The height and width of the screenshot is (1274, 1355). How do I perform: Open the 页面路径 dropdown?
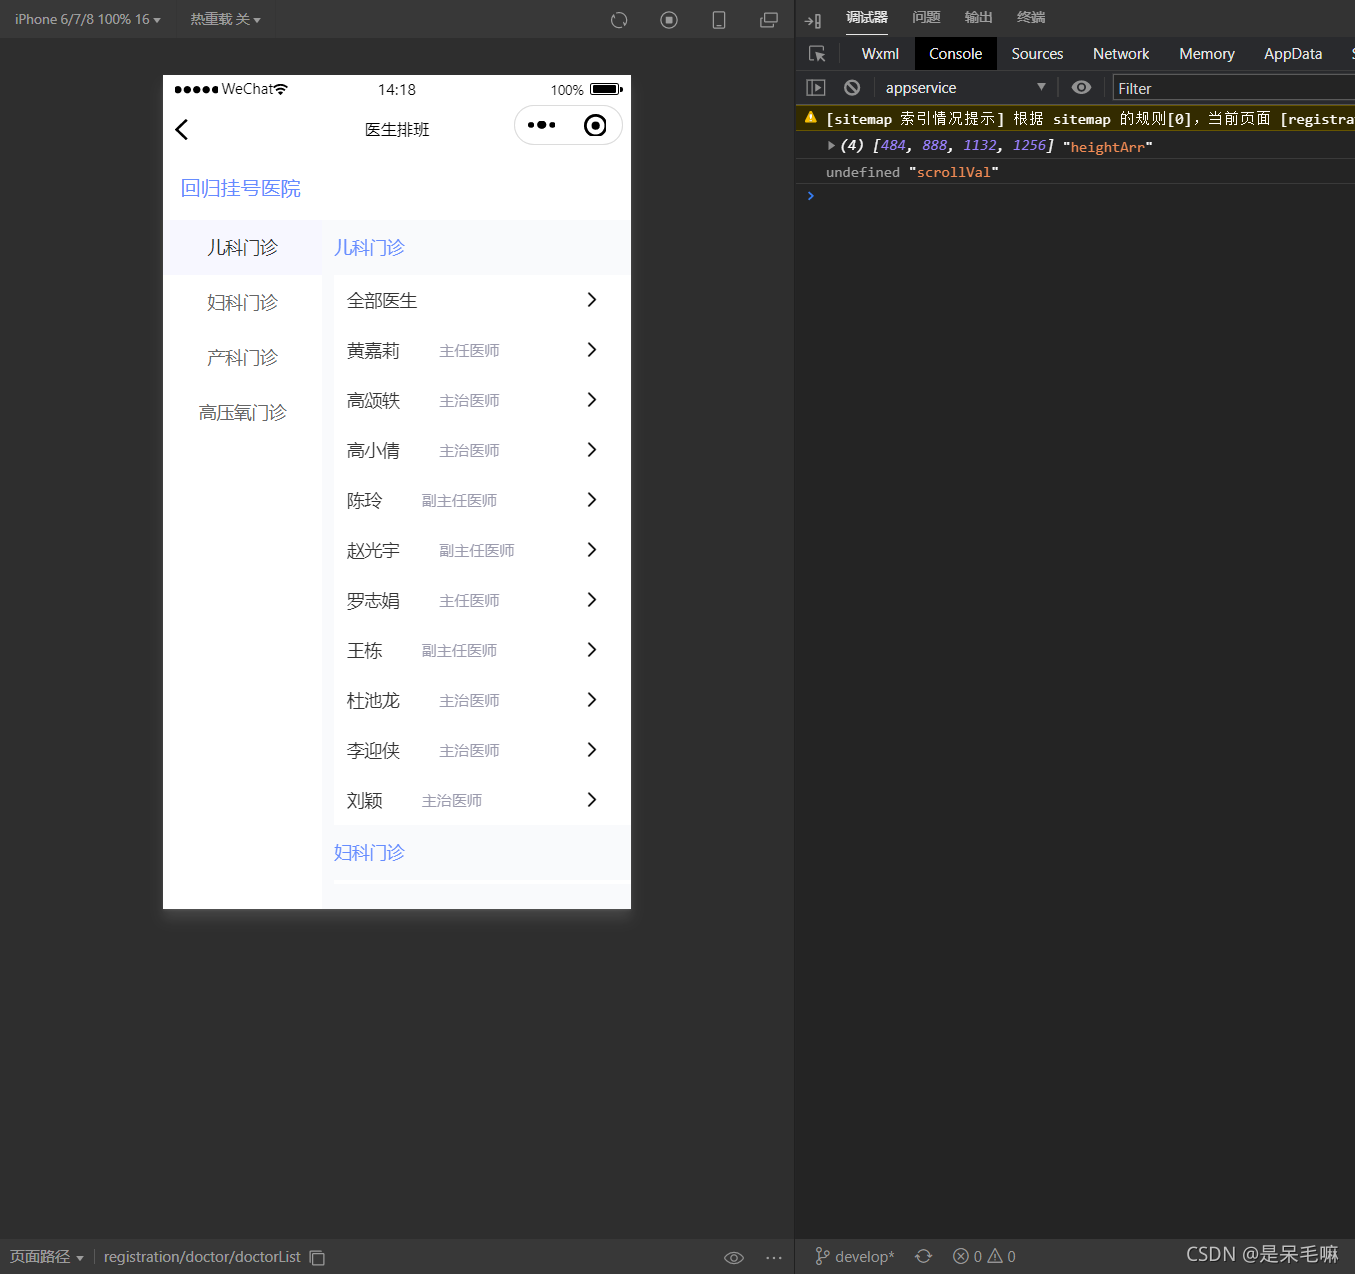pyautogui.click(x=47, y=1257)
